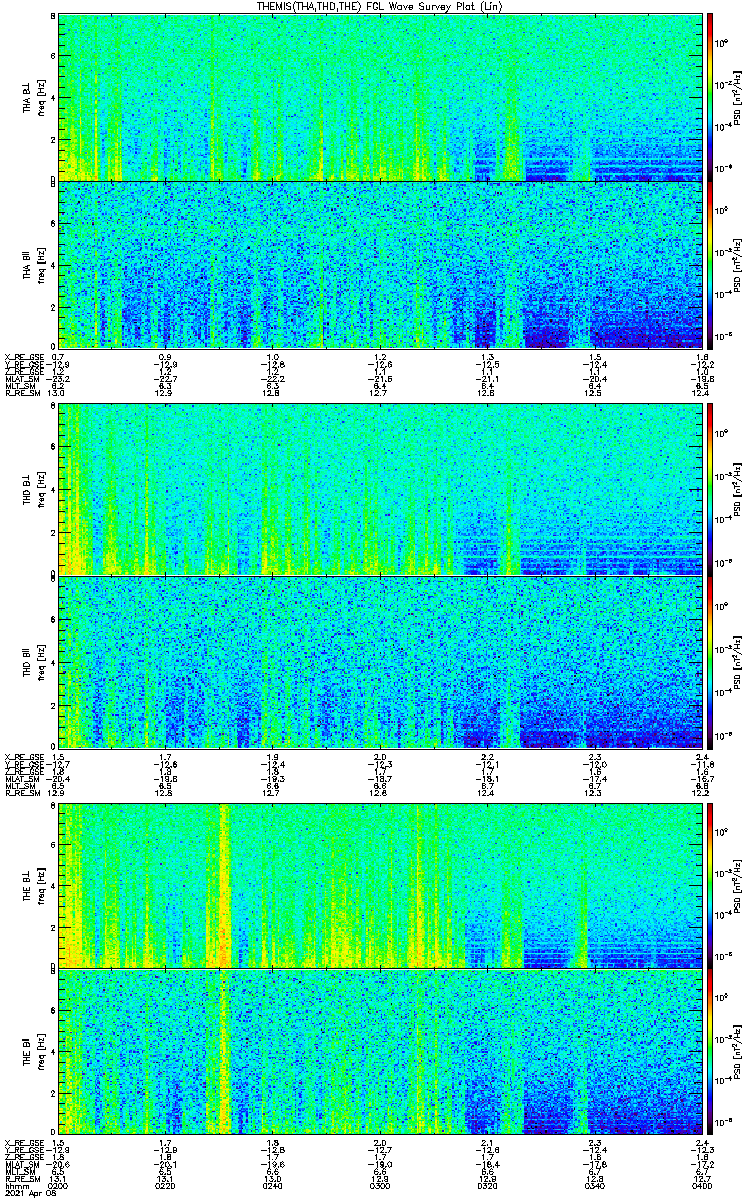Image resolution: width=750 pixels, height=1200 pixels.
Task: Click the PSD color bar of THD B-perpendicular
Action: point(710,490)
